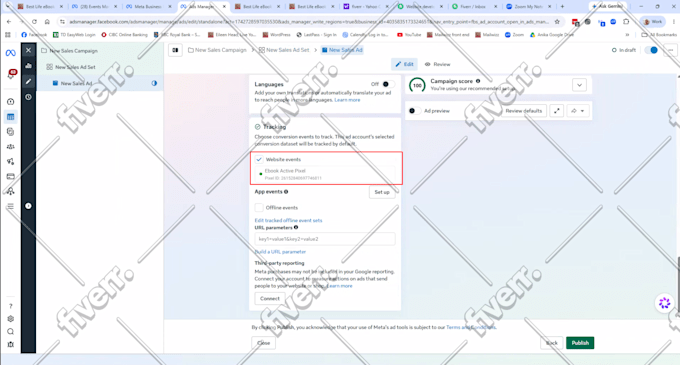Toggle side panel layout icon near breadcrumb
Image resolution: width=680 pixels, height=365 pixels.
click(175, 50)
